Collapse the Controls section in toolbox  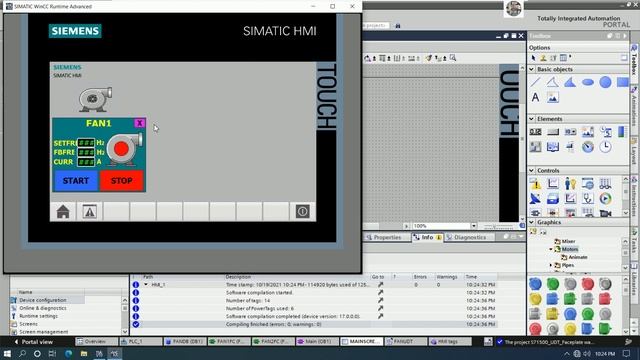531,170
